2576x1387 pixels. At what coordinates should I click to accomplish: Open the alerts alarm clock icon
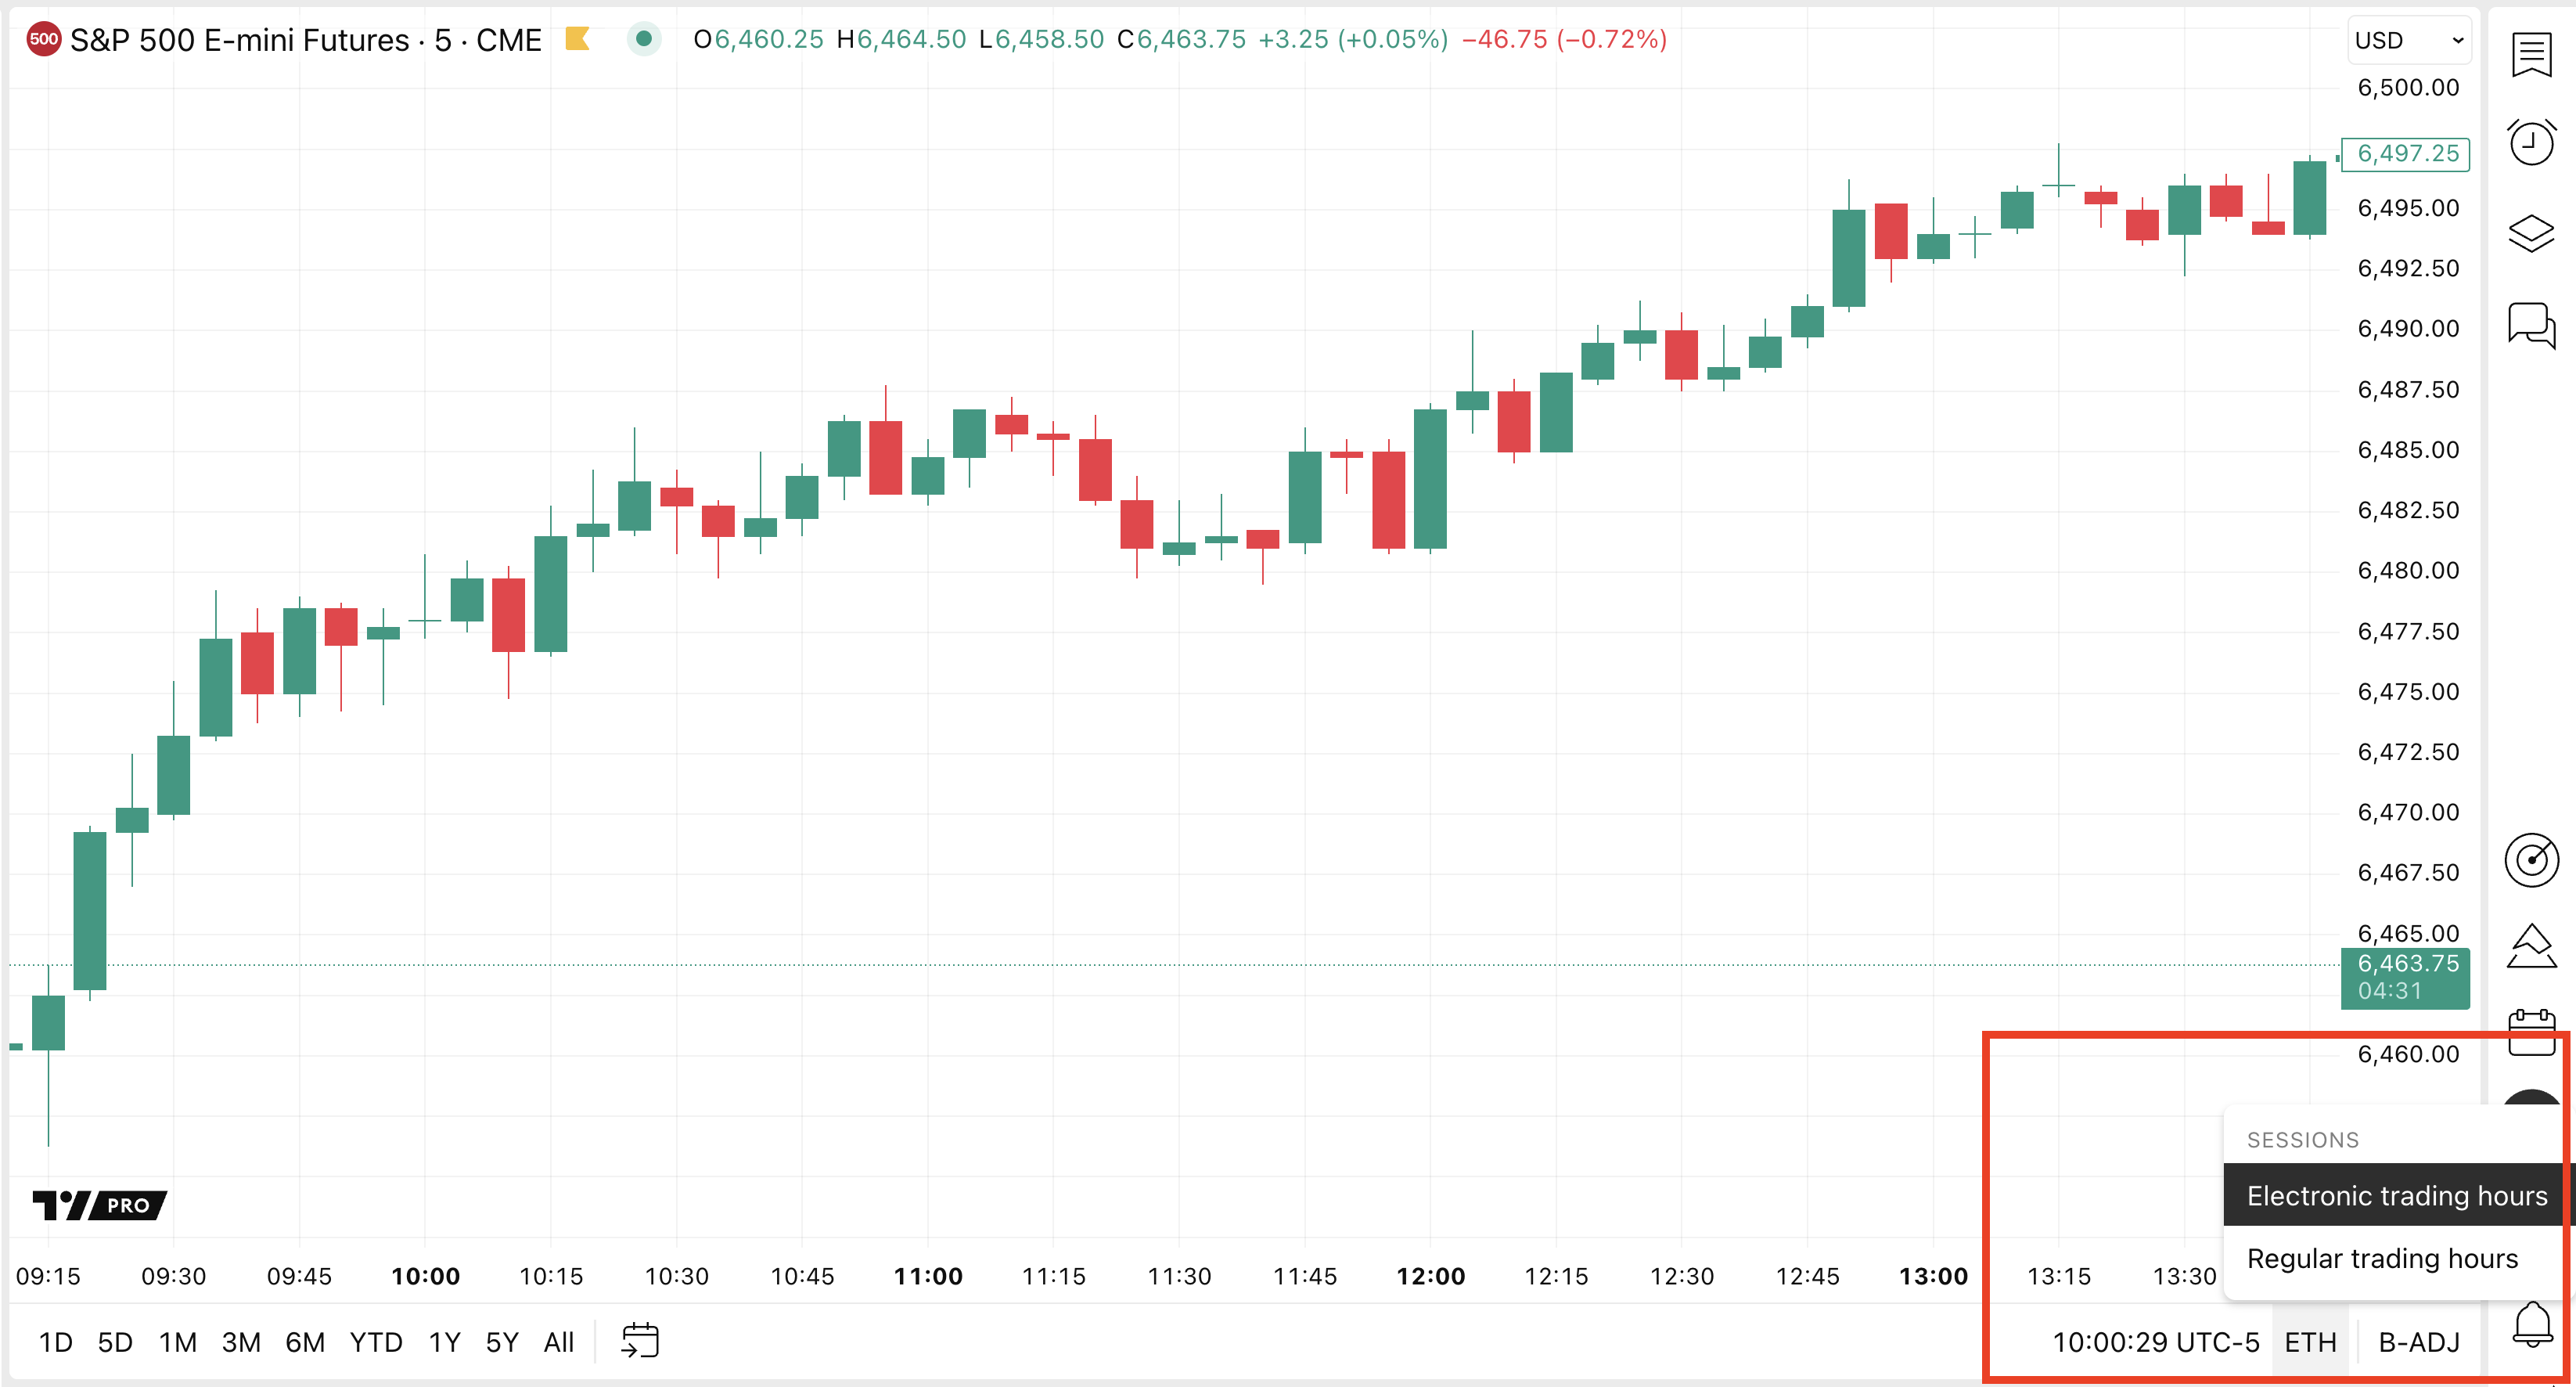(2531, 143)
